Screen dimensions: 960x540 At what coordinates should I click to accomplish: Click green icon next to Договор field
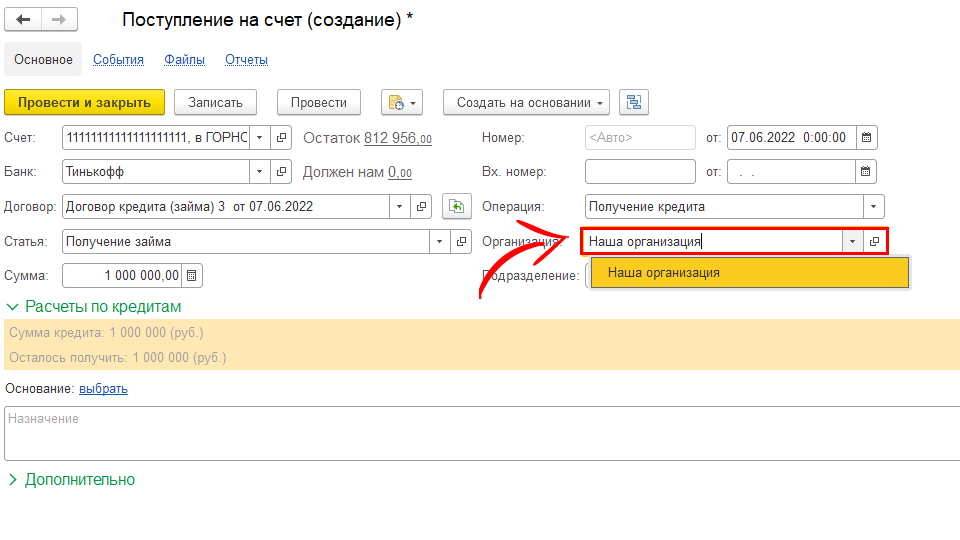[456, 207]
